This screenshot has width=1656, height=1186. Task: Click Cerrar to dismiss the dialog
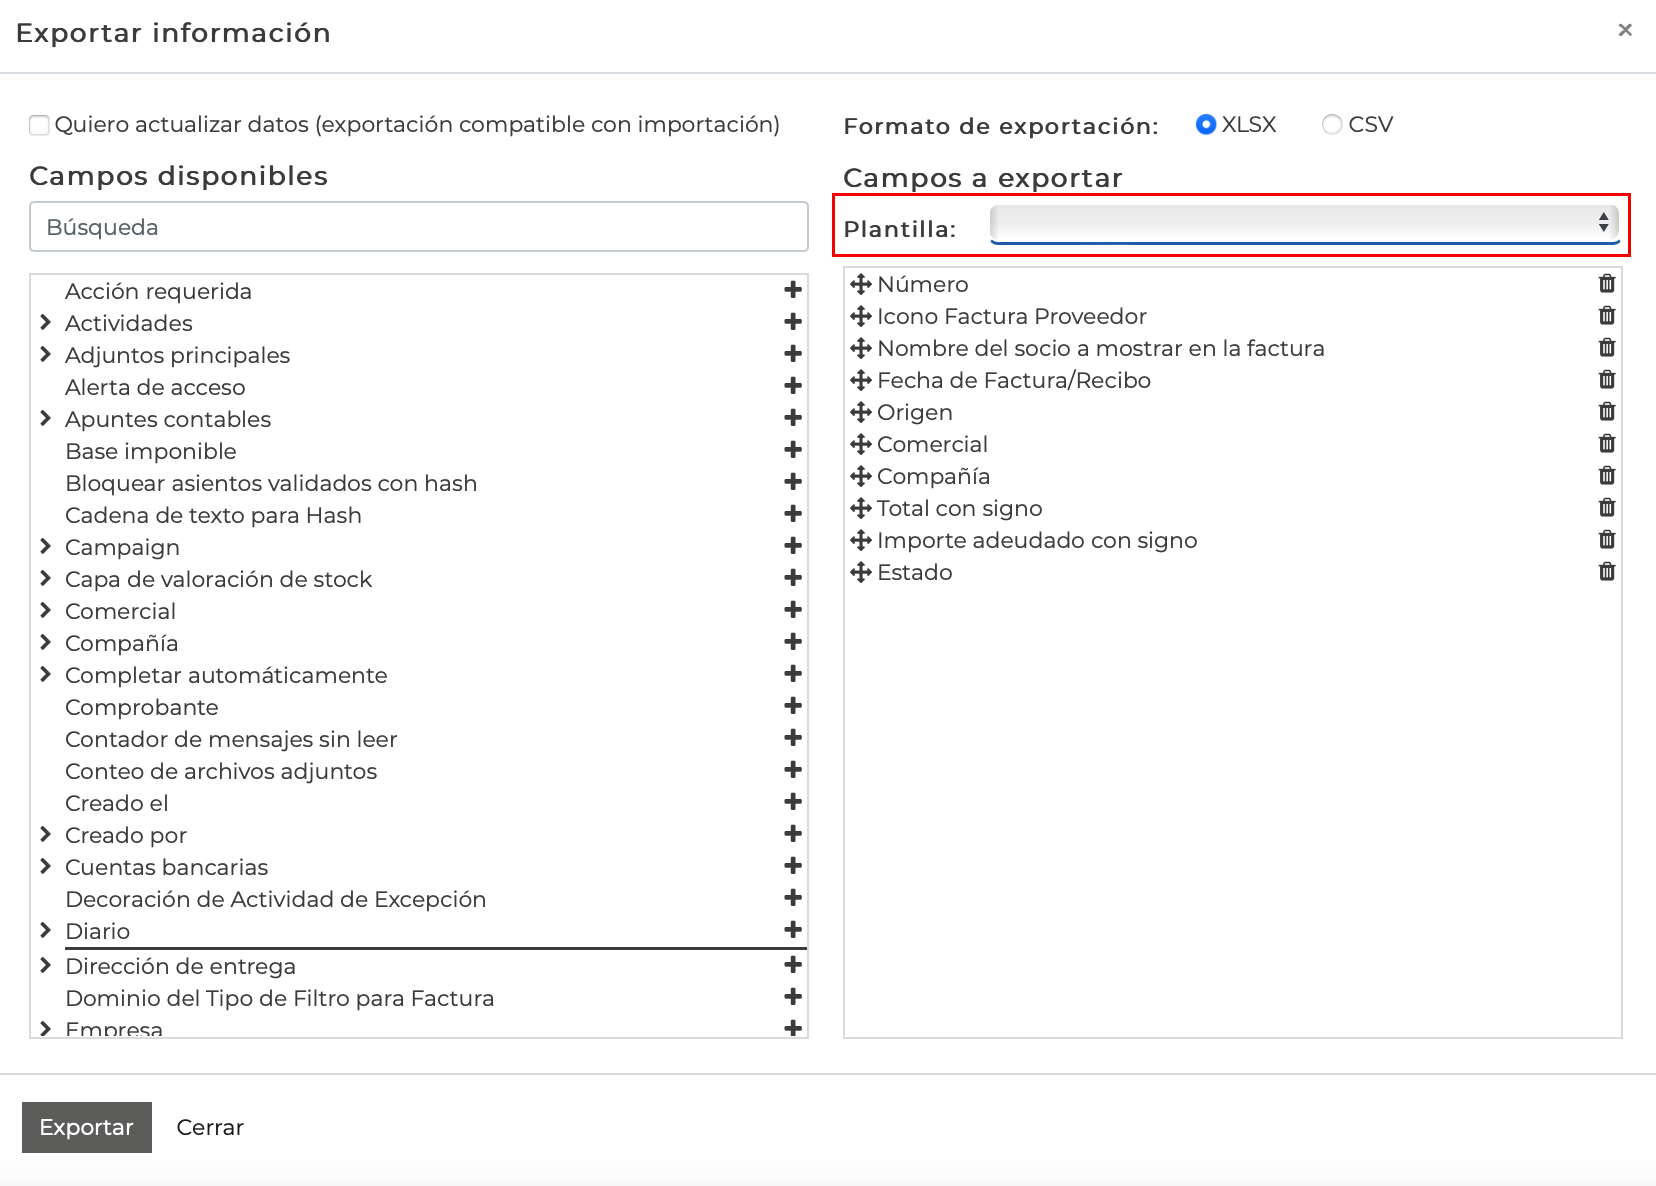(x=210, y=1127)
